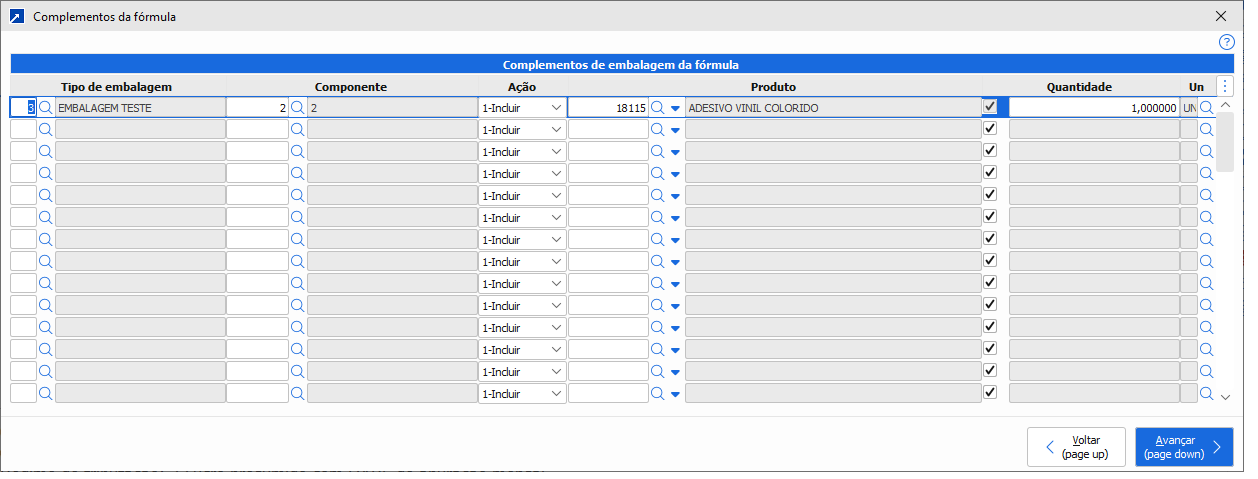Viewport: 1258px width, 479px height.
Task: Click unit lookup magnifier in first row
Action: 1206,107
